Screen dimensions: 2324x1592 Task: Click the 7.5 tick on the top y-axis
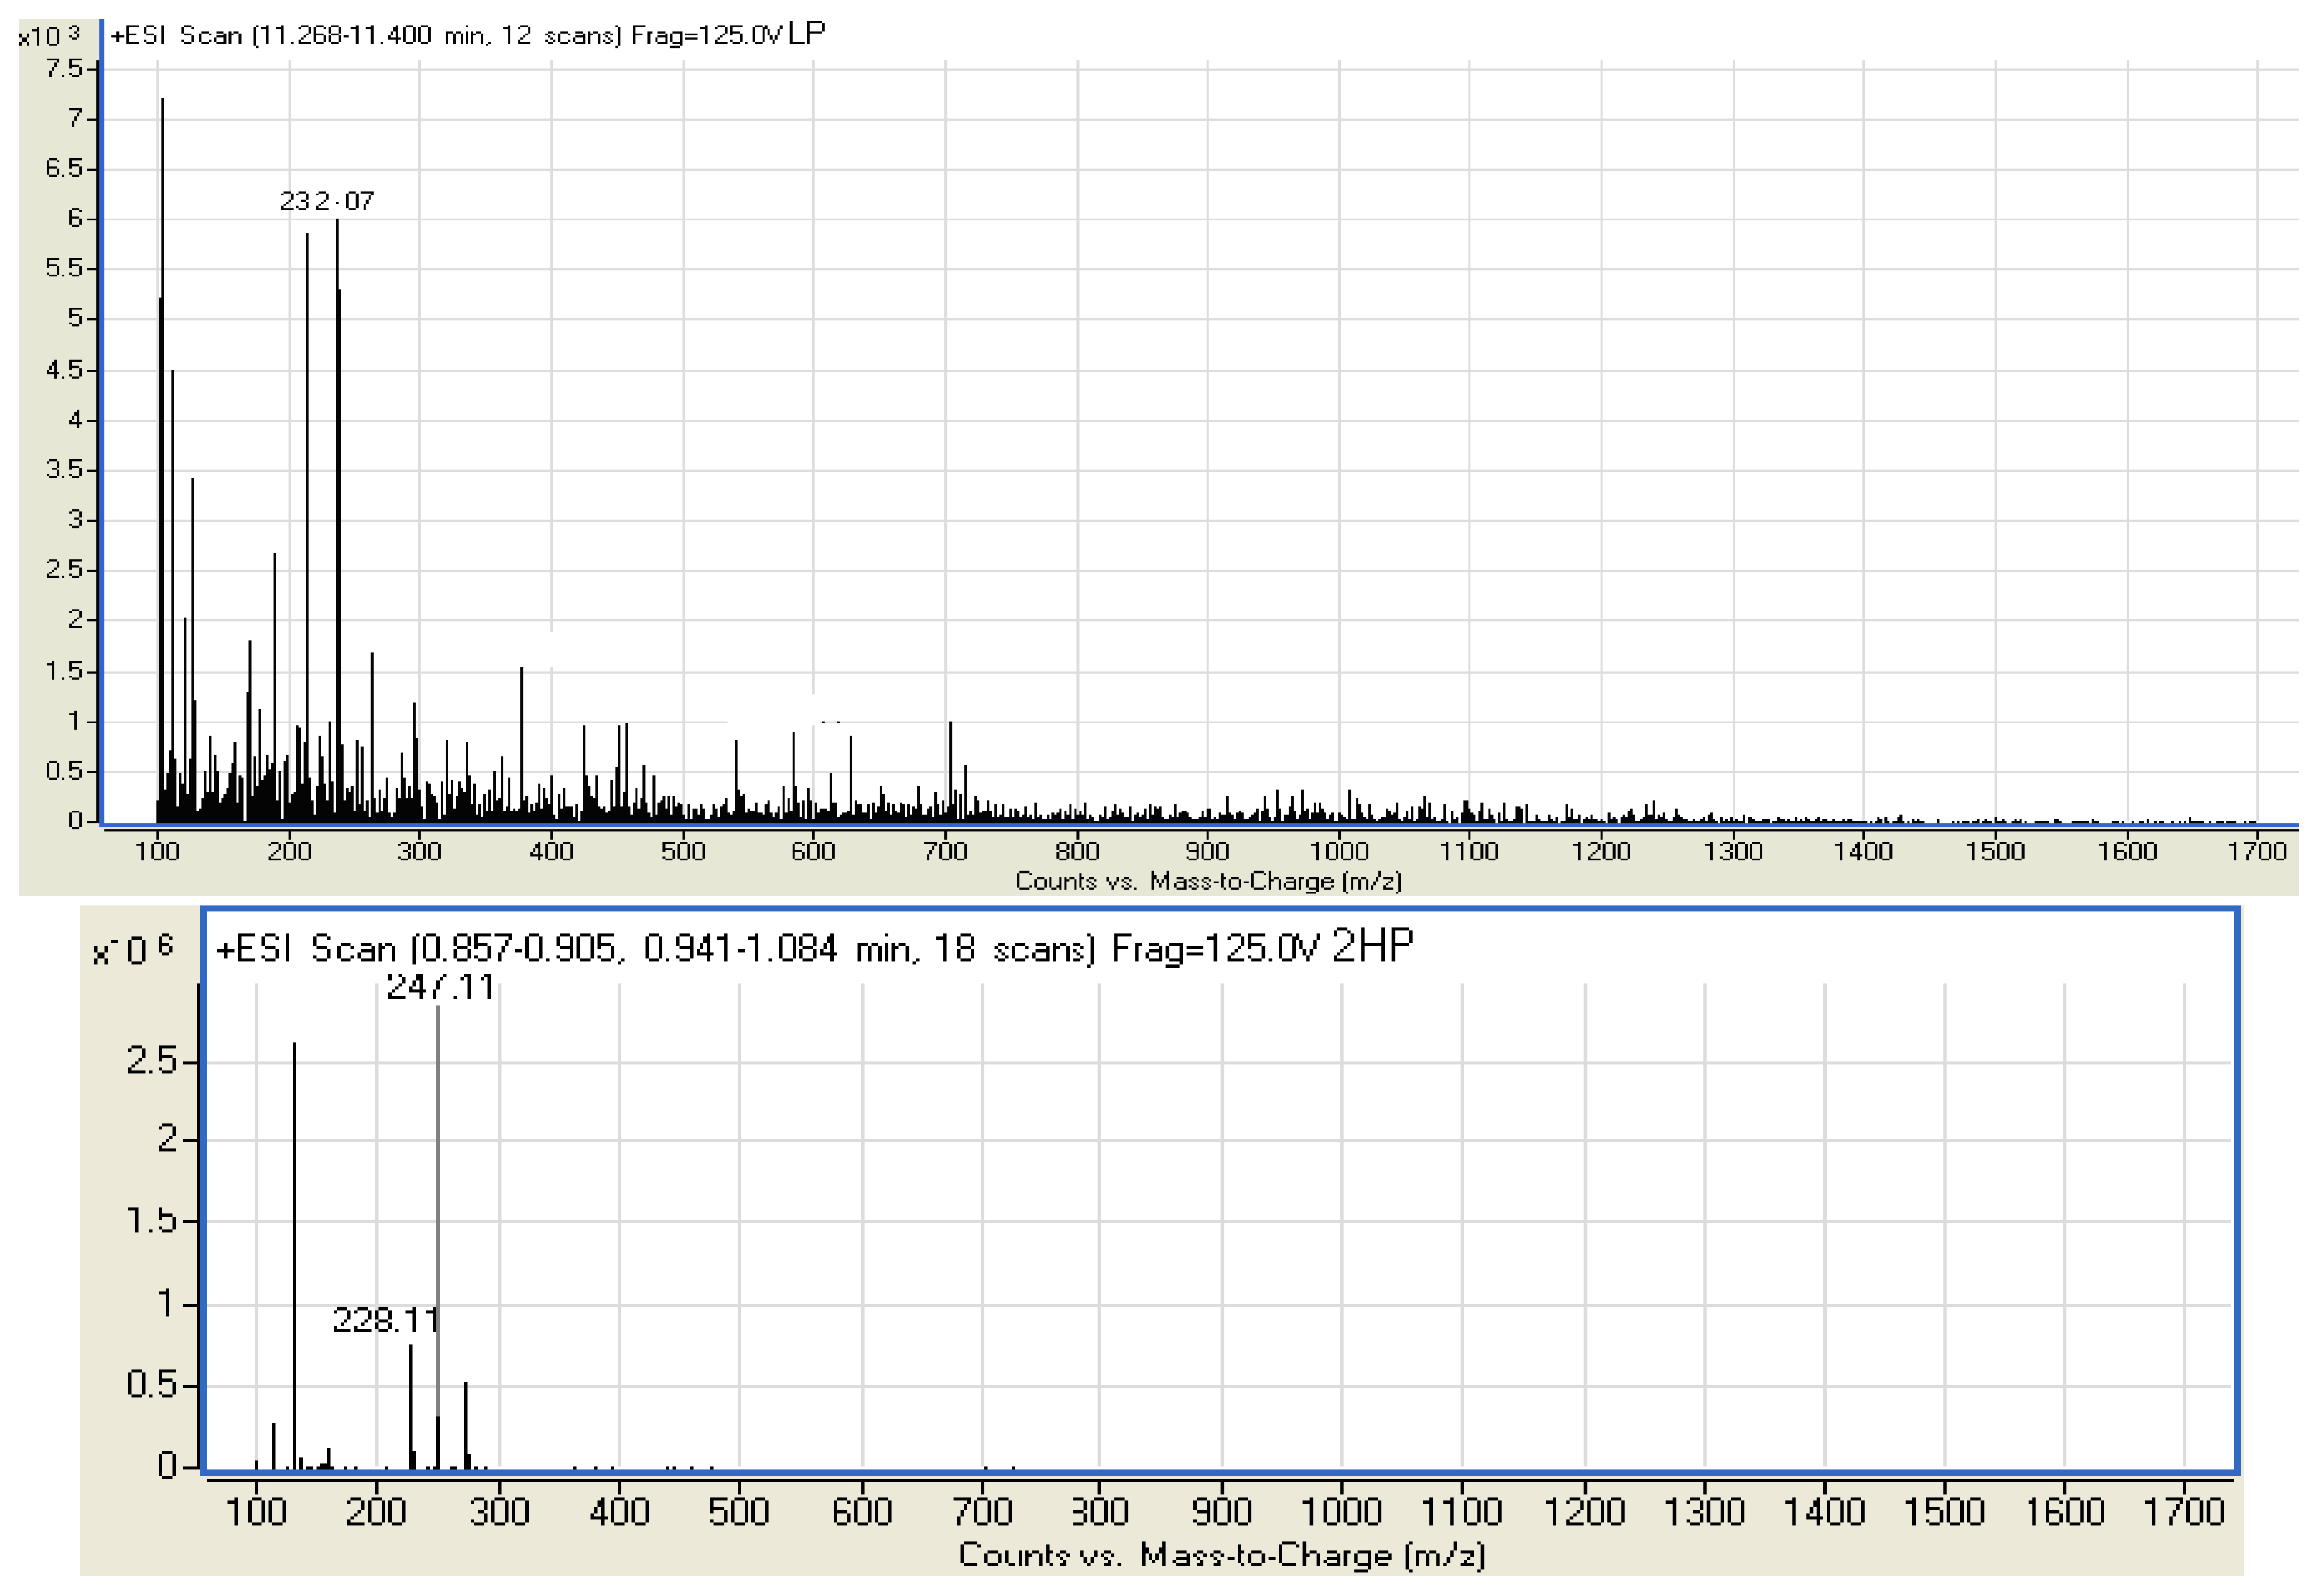(64, 68)
